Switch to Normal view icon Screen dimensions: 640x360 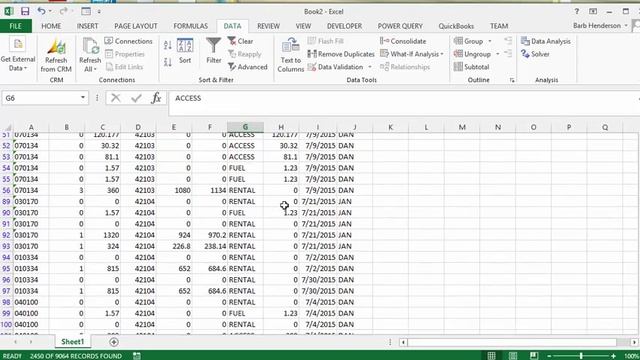[x=491, y=356]
